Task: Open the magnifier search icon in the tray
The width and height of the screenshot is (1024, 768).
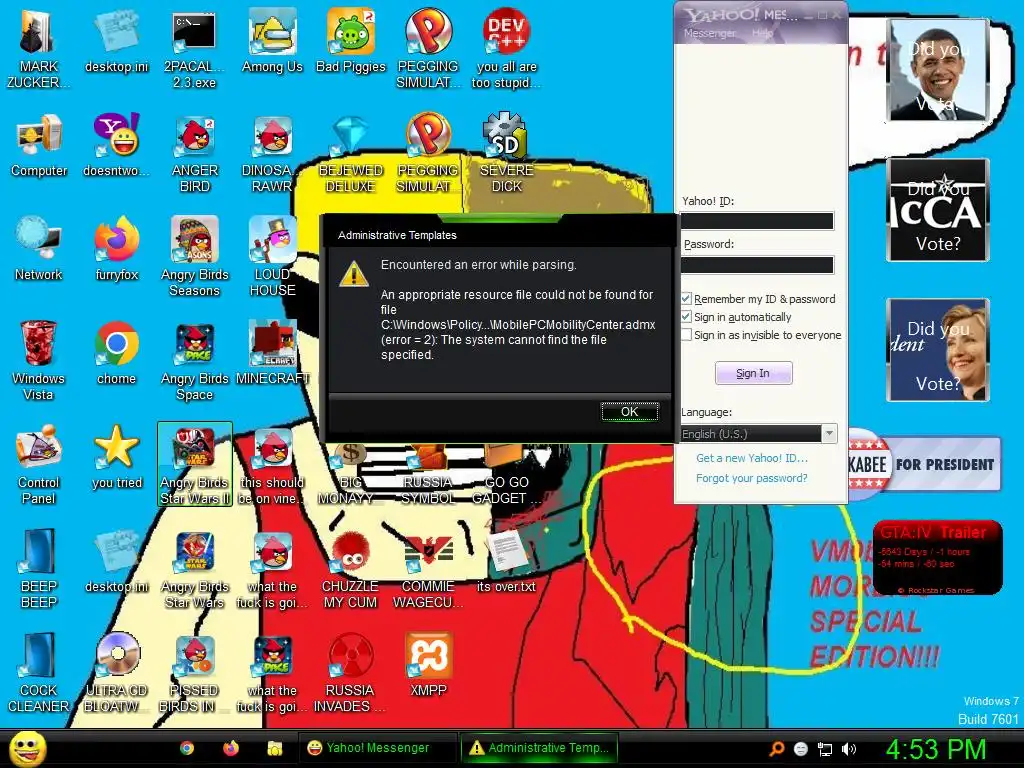Action: (776, 749)
